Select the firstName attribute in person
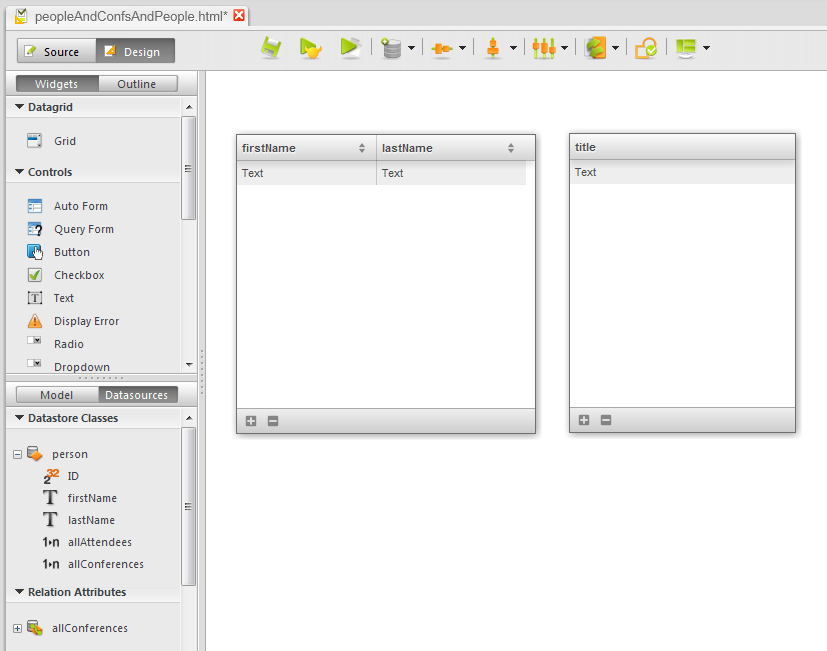The image size is (827, 651). 92,498
